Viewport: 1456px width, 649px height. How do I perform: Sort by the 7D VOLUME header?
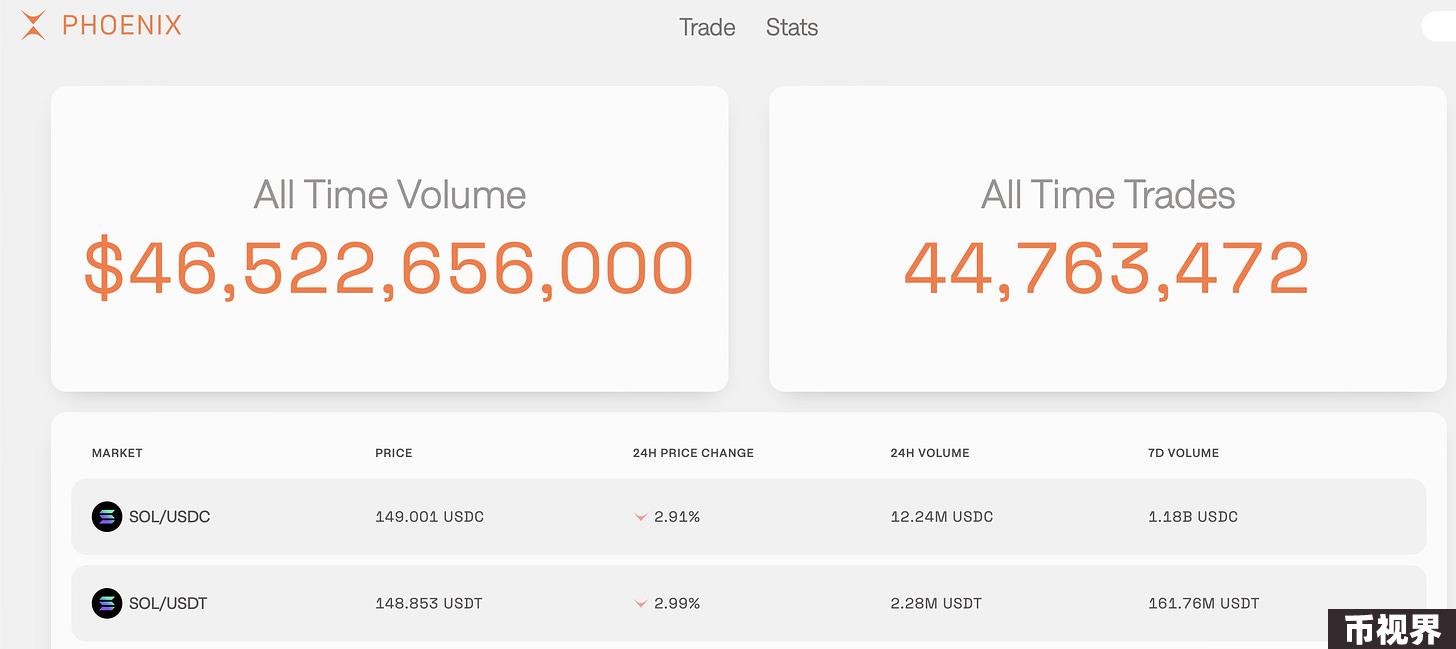pos(1184,453)
